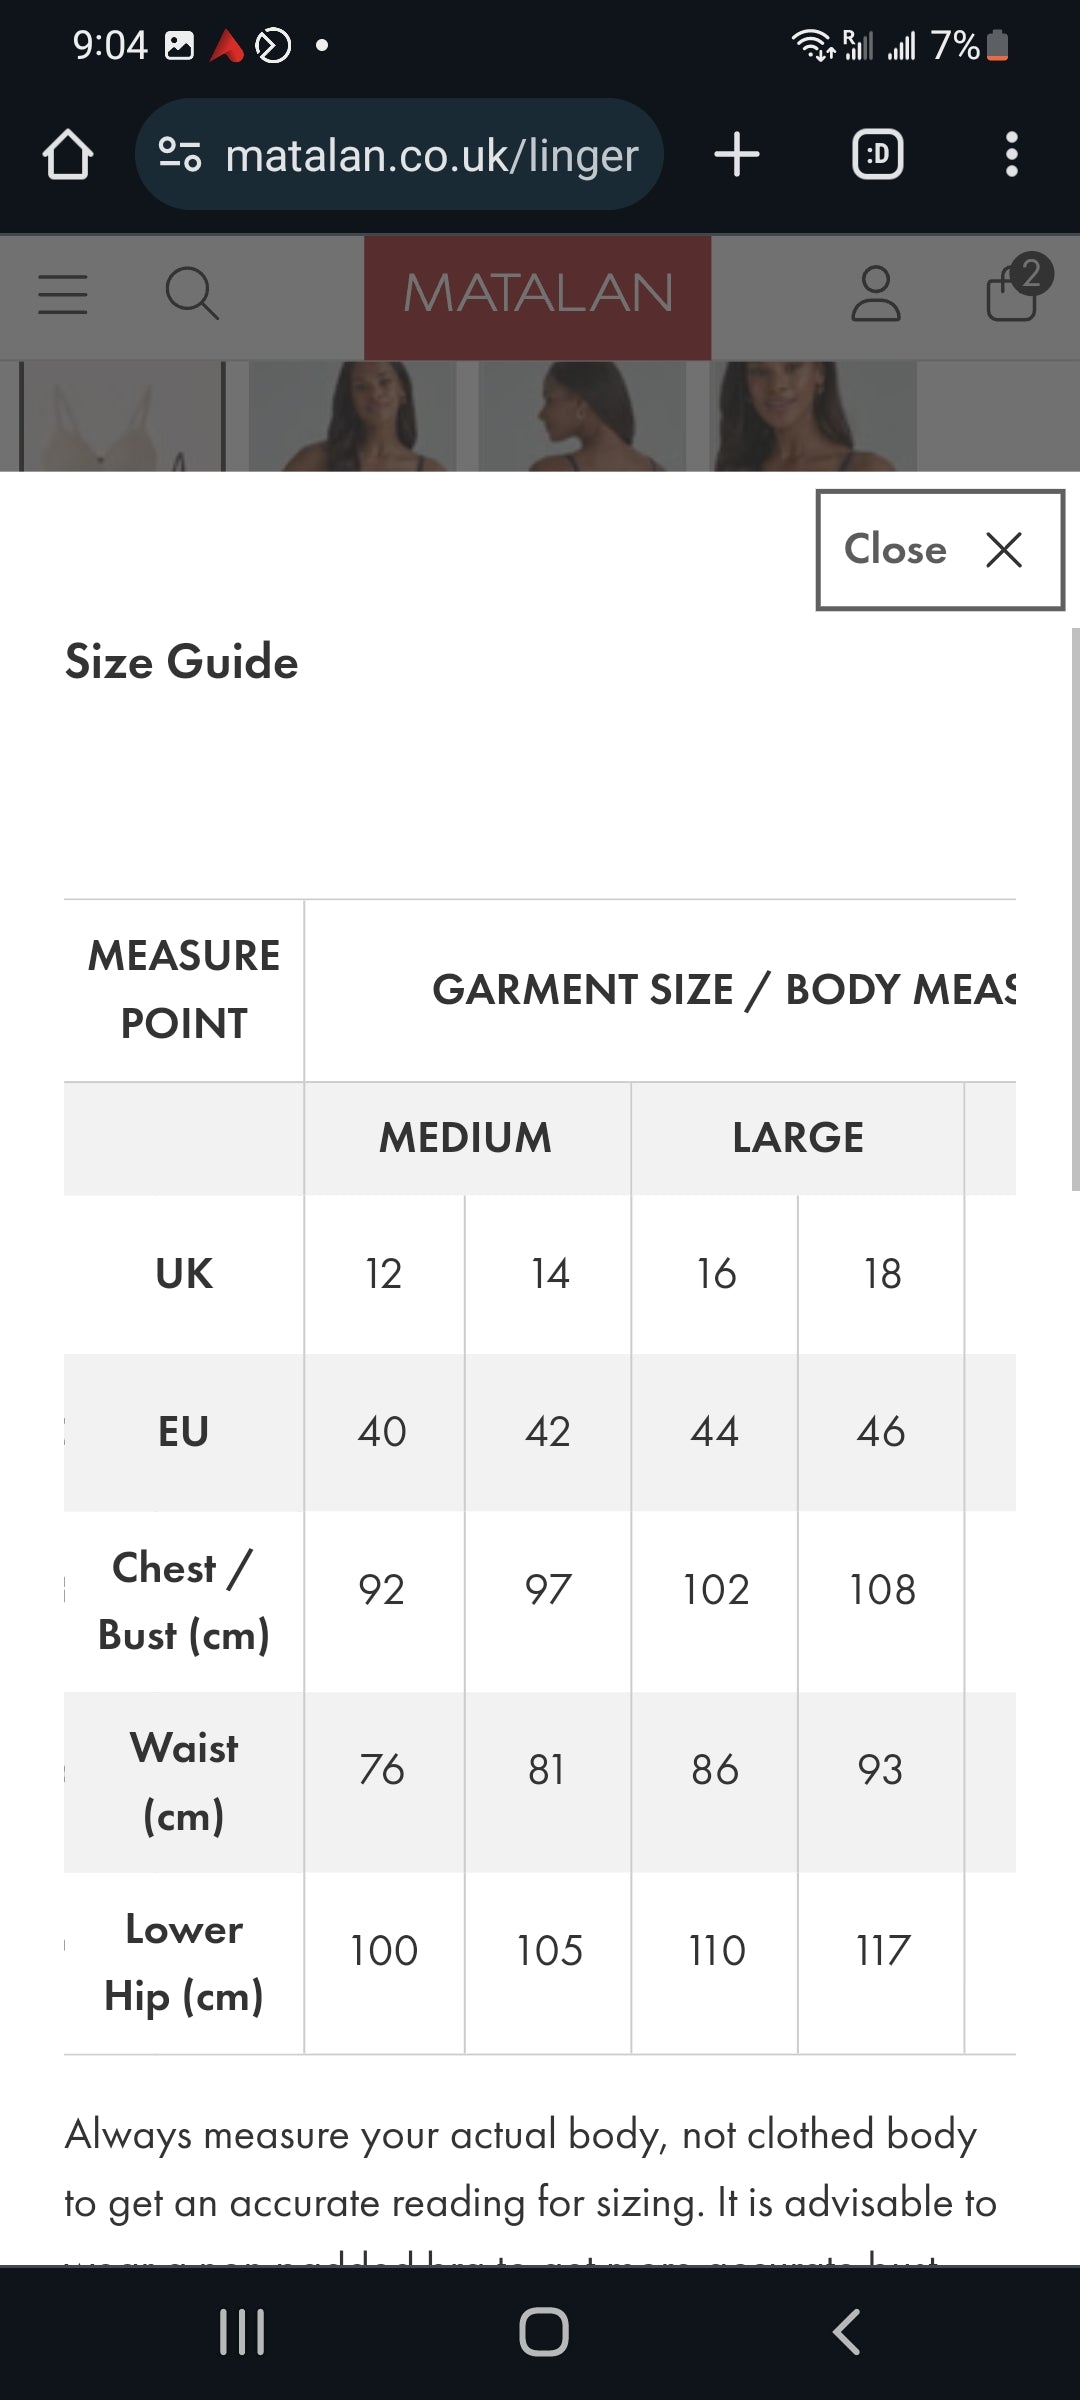Open the tab switcher icon
1080x2400 pixels.
click(x=877, y=155)
